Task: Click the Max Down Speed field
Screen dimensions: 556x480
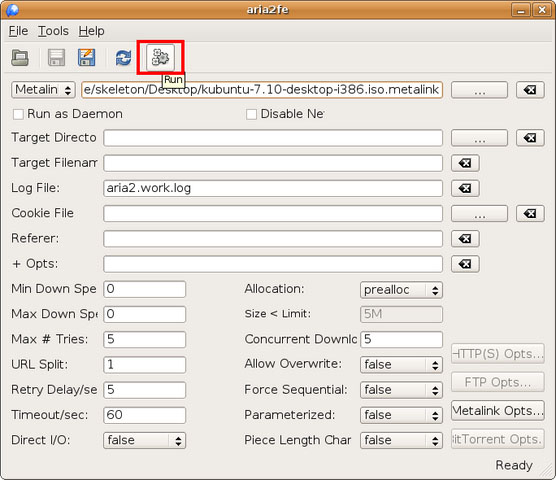Action: [x=144, y=314]
